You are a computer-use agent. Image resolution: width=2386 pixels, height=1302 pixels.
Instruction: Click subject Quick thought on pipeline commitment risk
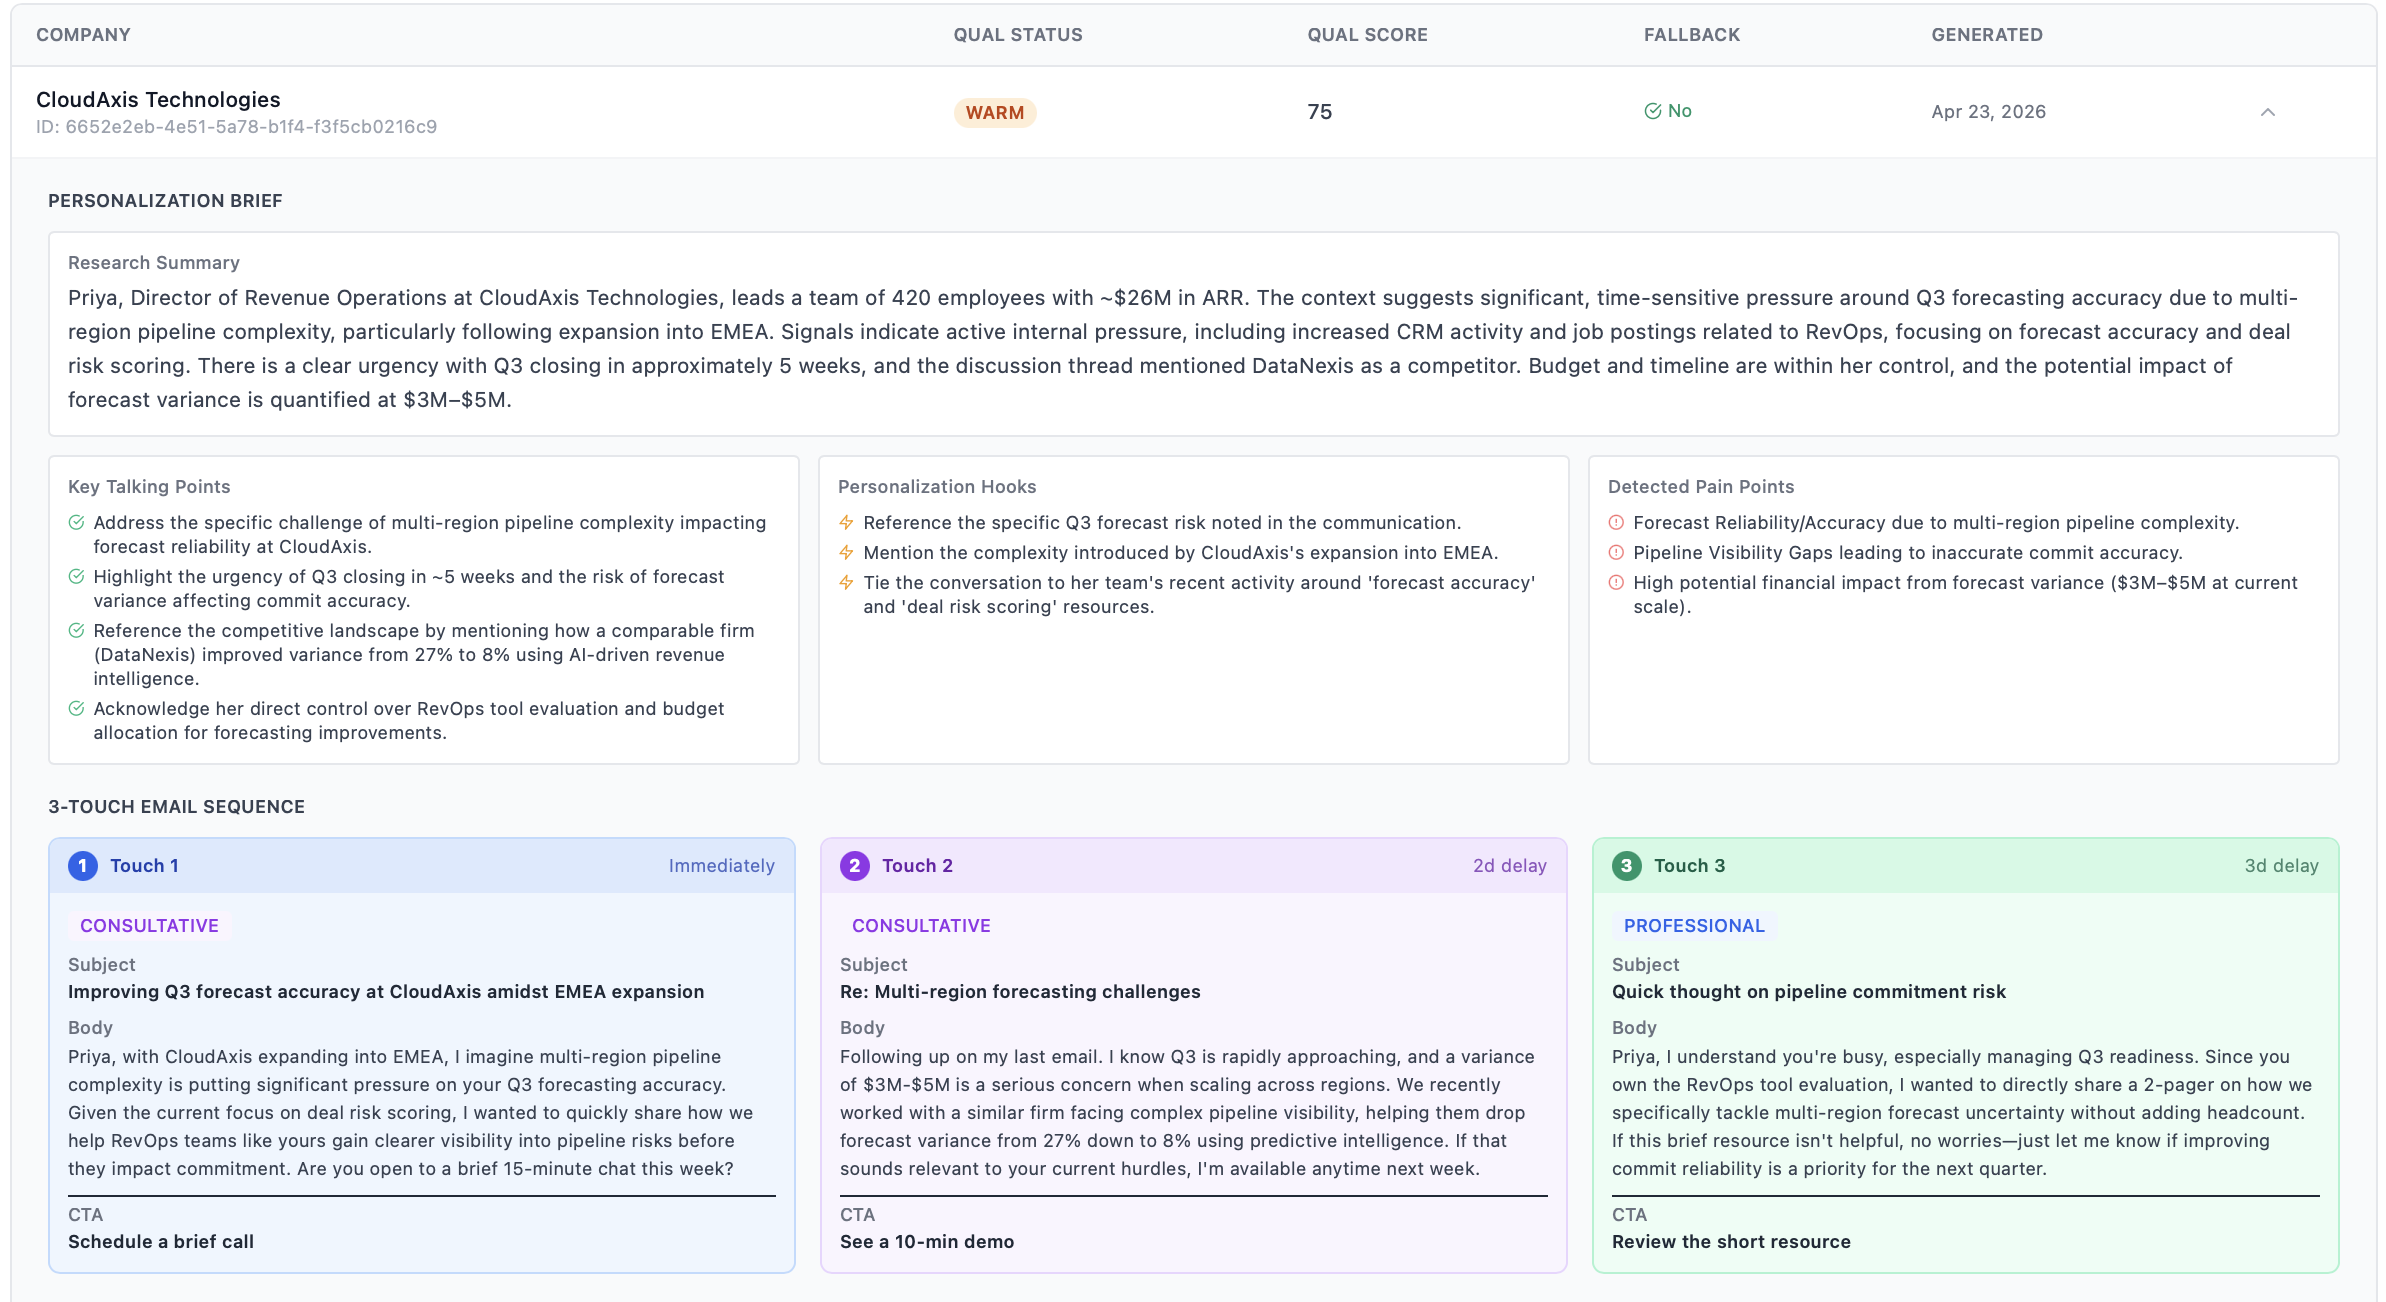[1809, 992]
